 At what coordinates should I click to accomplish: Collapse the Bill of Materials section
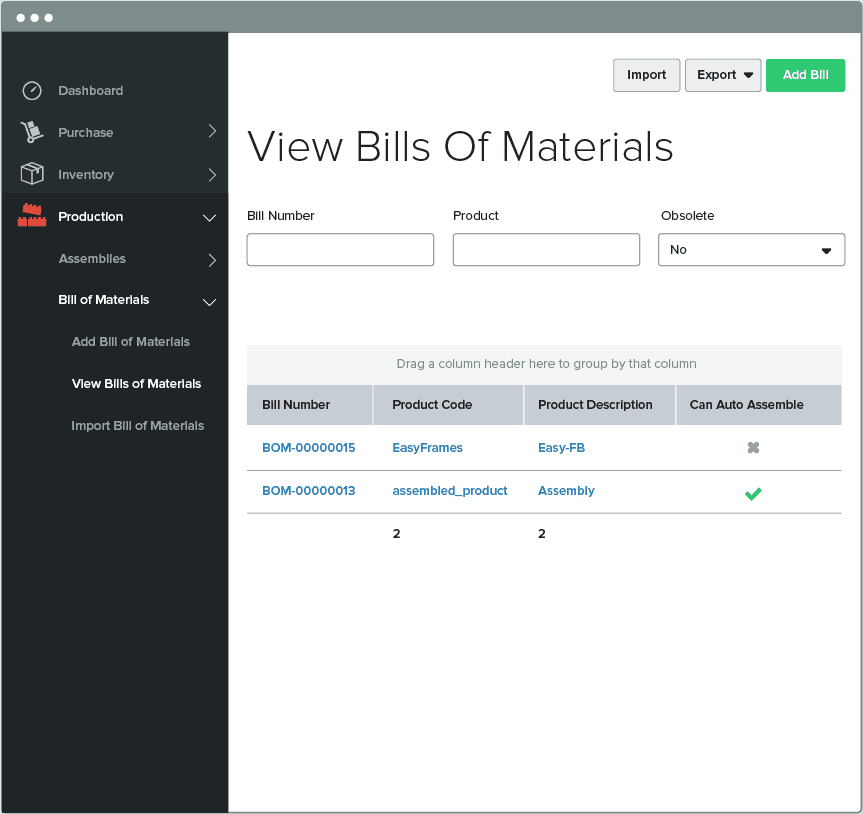click(x=209, y=301)
